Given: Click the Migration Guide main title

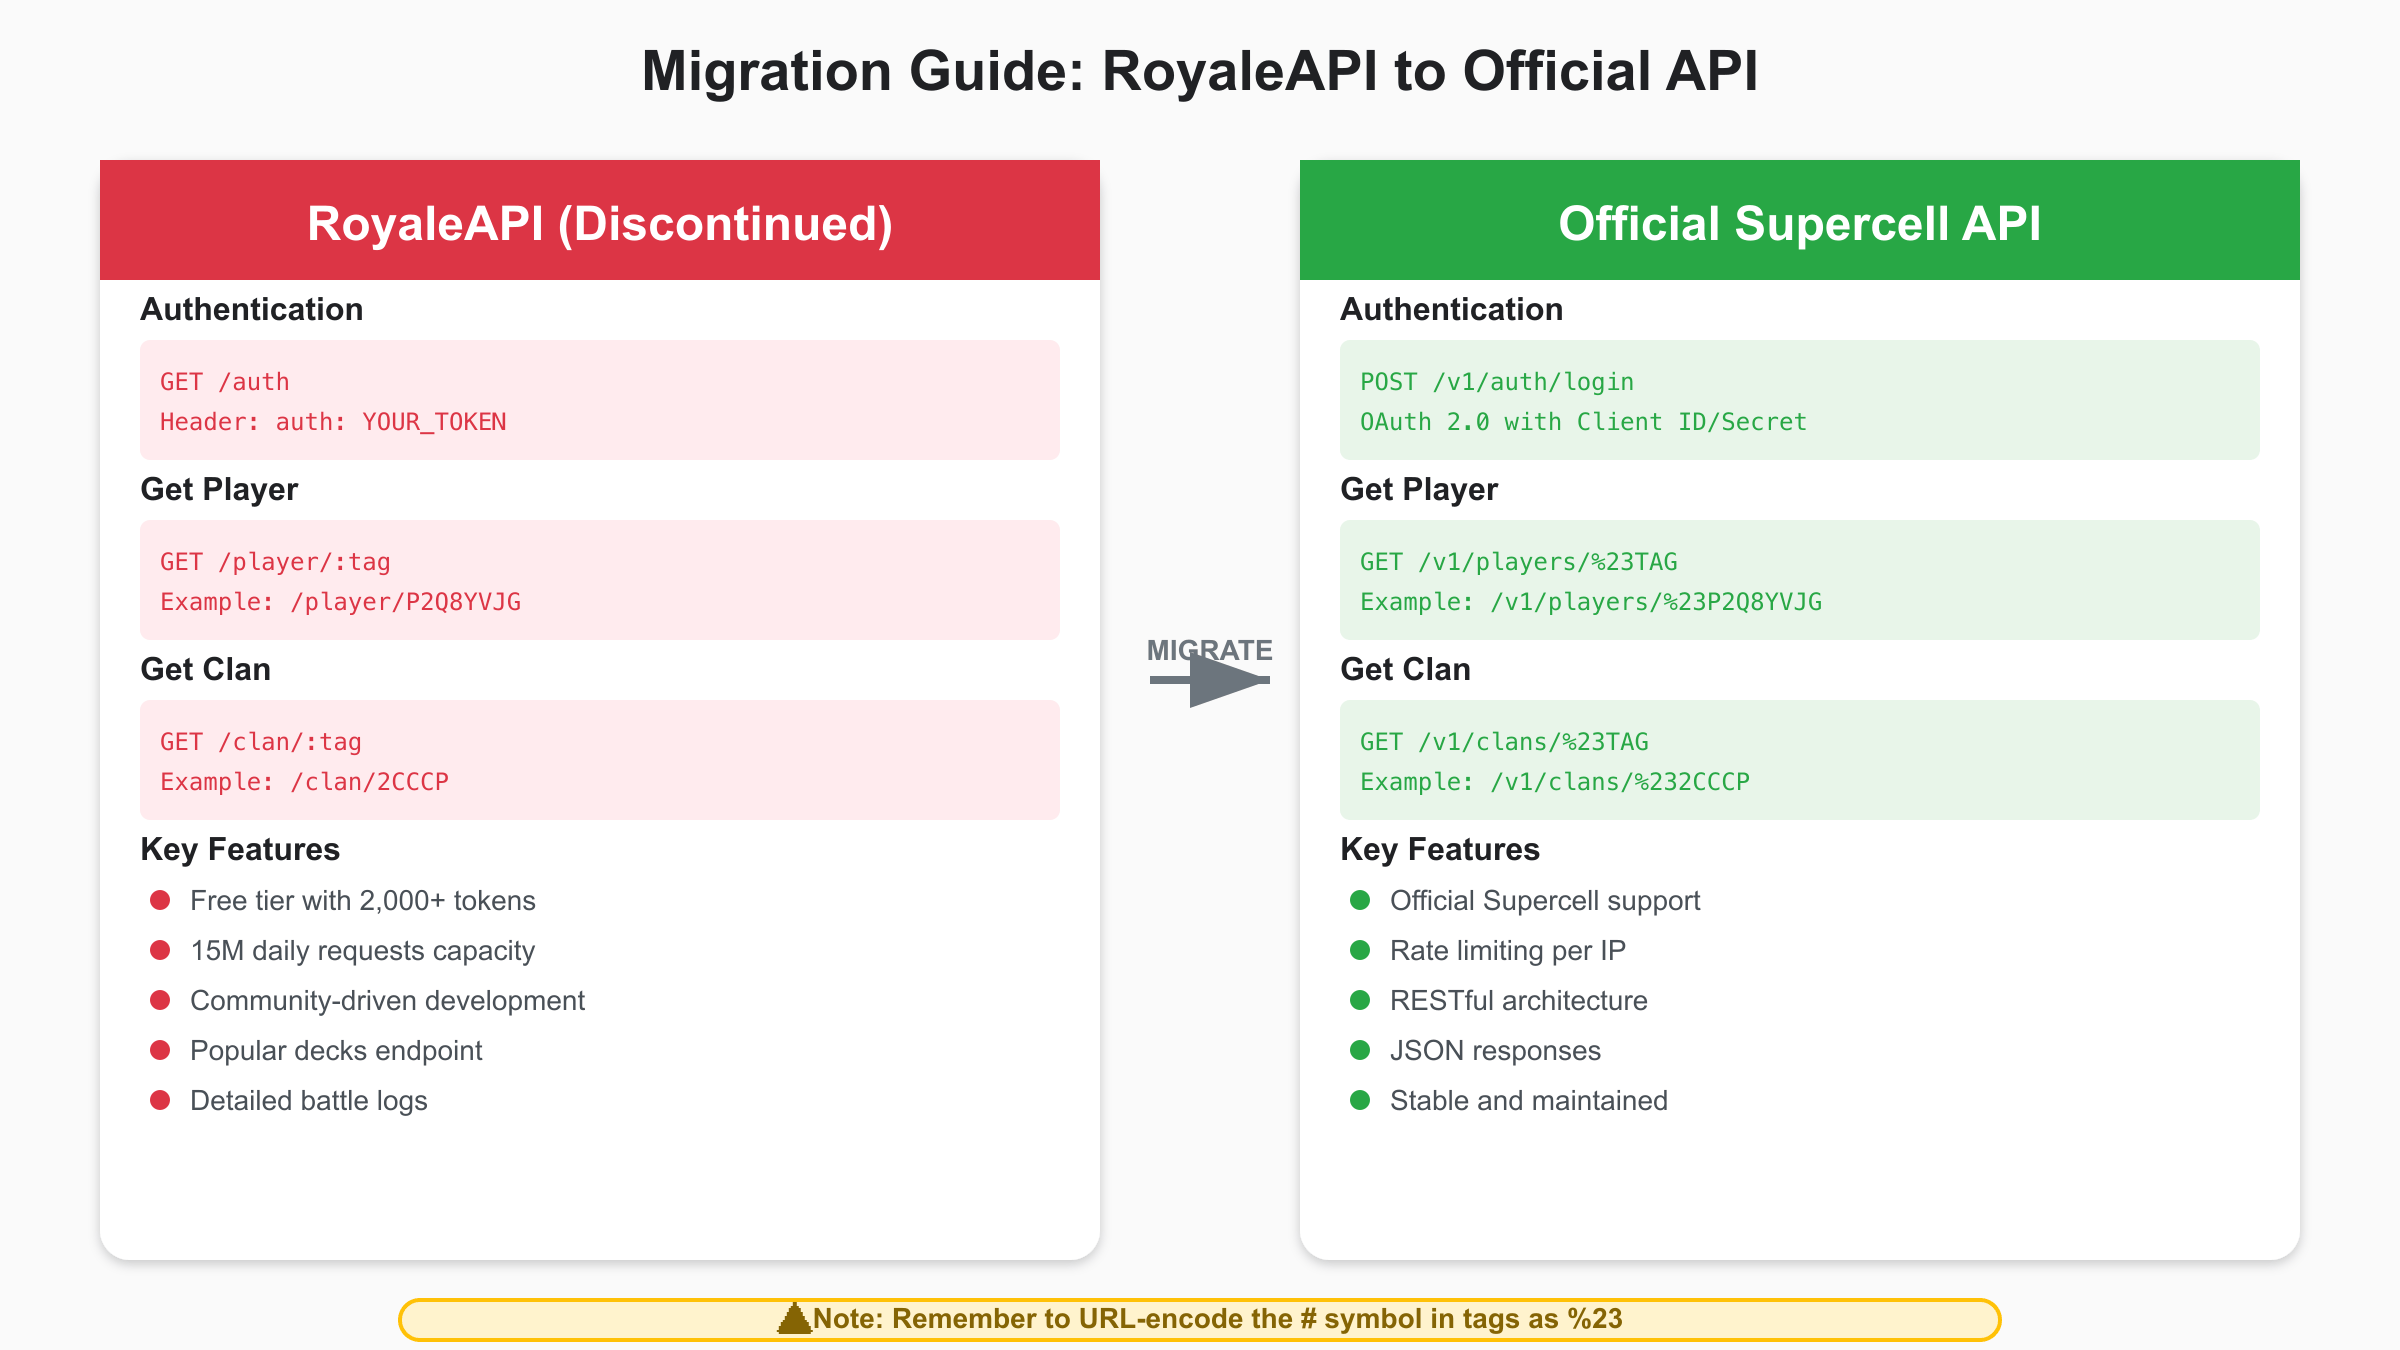Looking at the screenshot, I should tap(1200, 72).
